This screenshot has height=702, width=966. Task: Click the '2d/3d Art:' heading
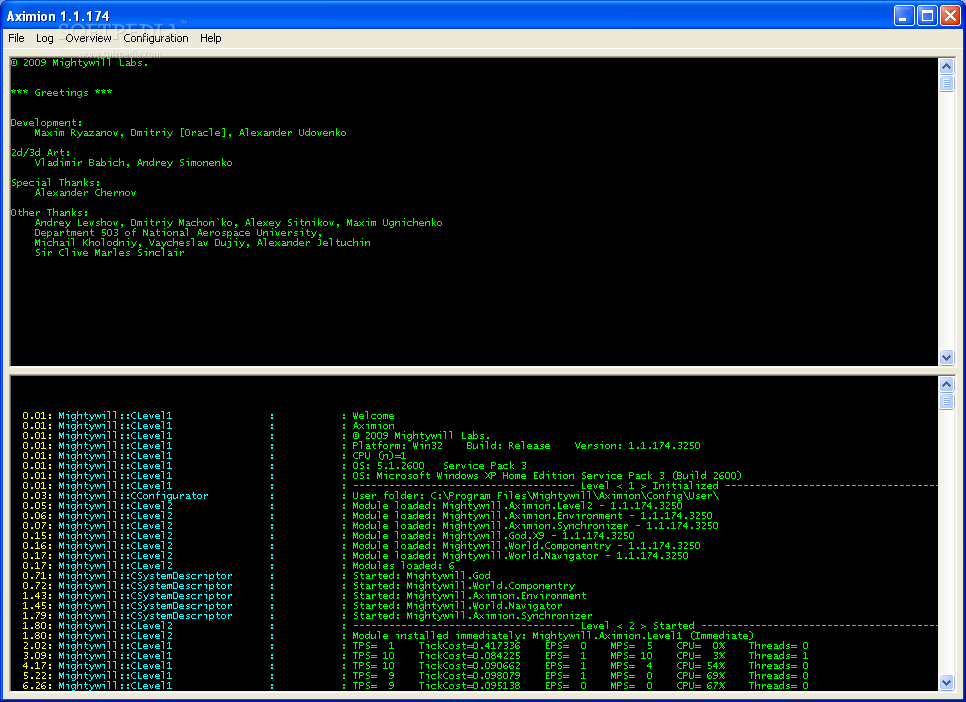coord(41,152)
